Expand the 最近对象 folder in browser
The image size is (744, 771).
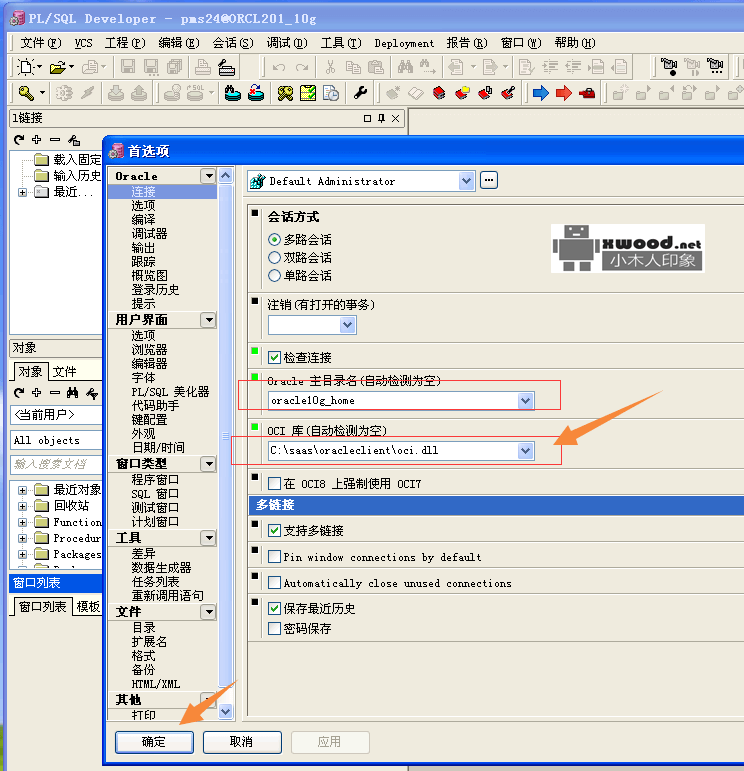point(22,490)
